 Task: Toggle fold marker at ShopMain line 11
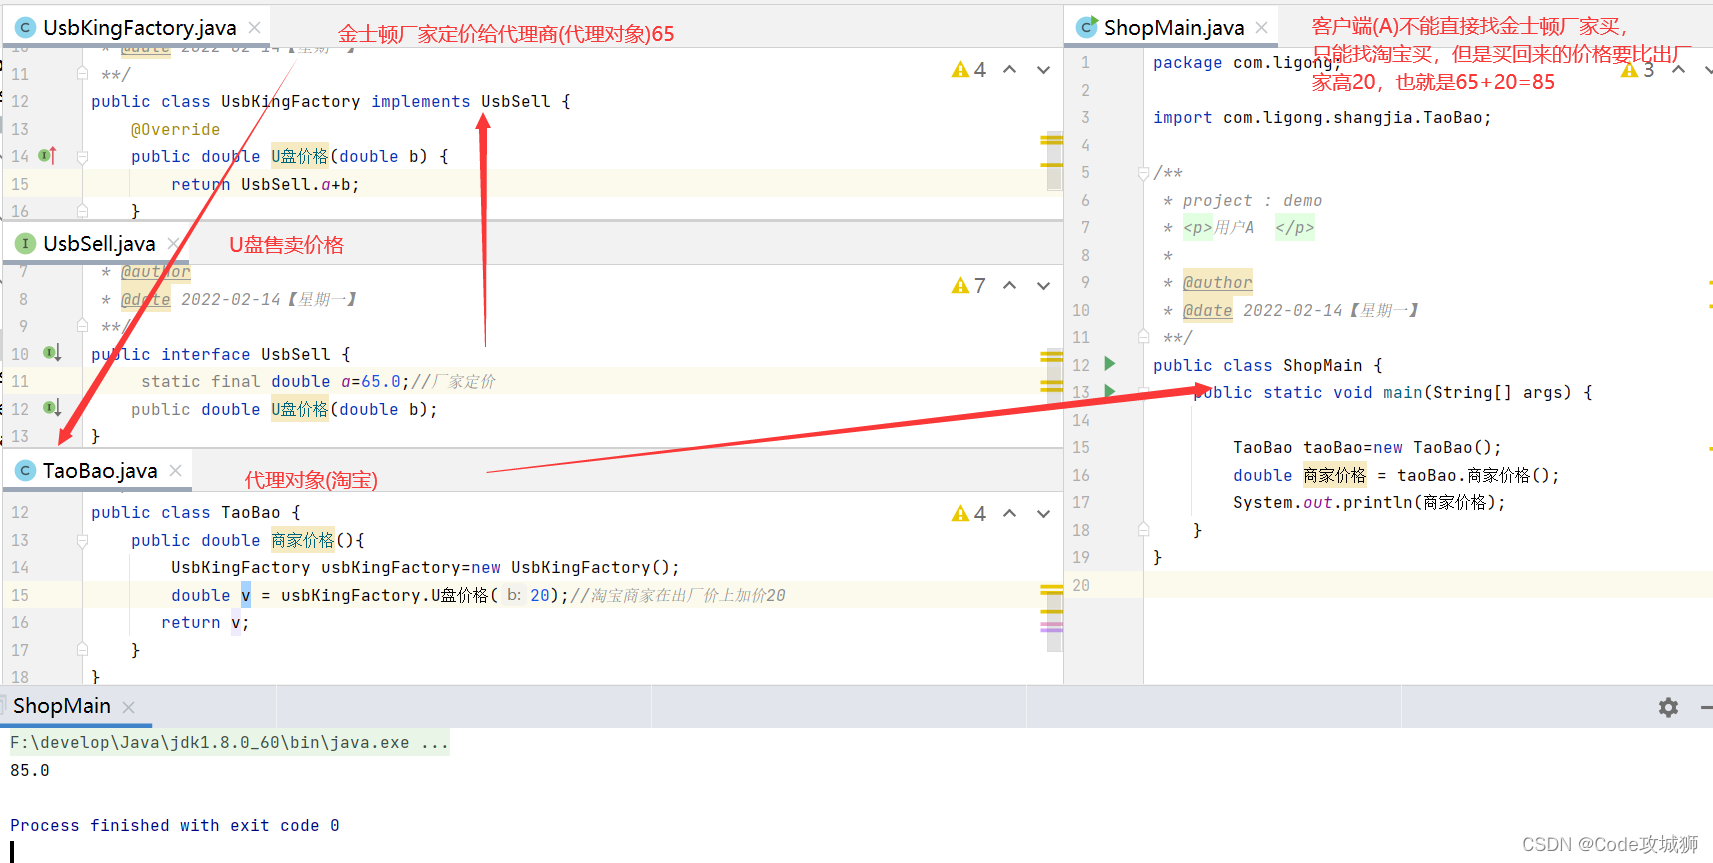click(x=1143, y=337)
